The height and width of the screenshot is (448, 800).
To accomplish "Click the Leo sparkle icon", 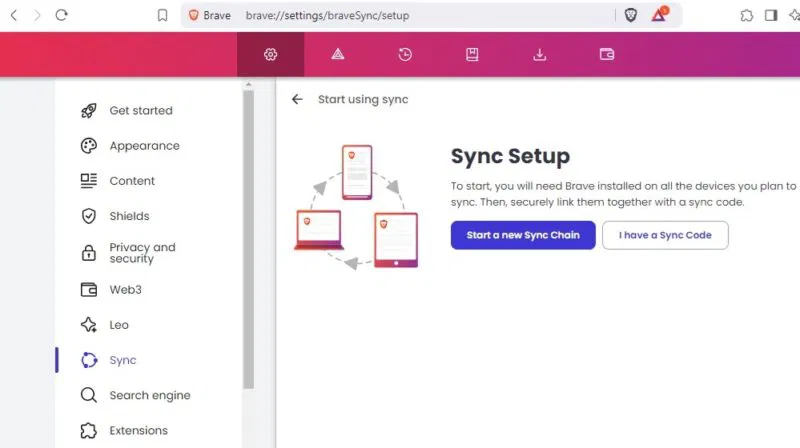I will point(89,325).
